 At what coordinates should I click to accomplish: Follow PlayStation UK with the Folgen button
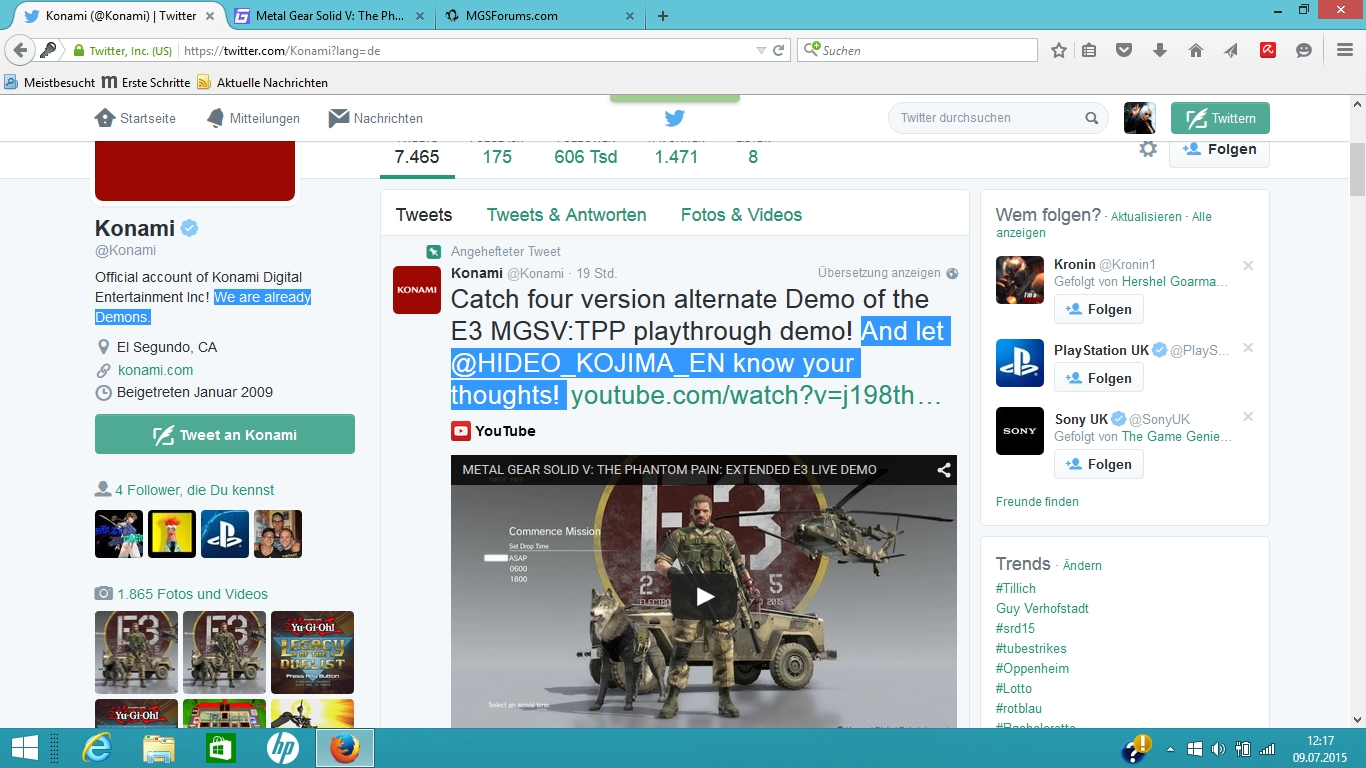(x=1098, y=378)
